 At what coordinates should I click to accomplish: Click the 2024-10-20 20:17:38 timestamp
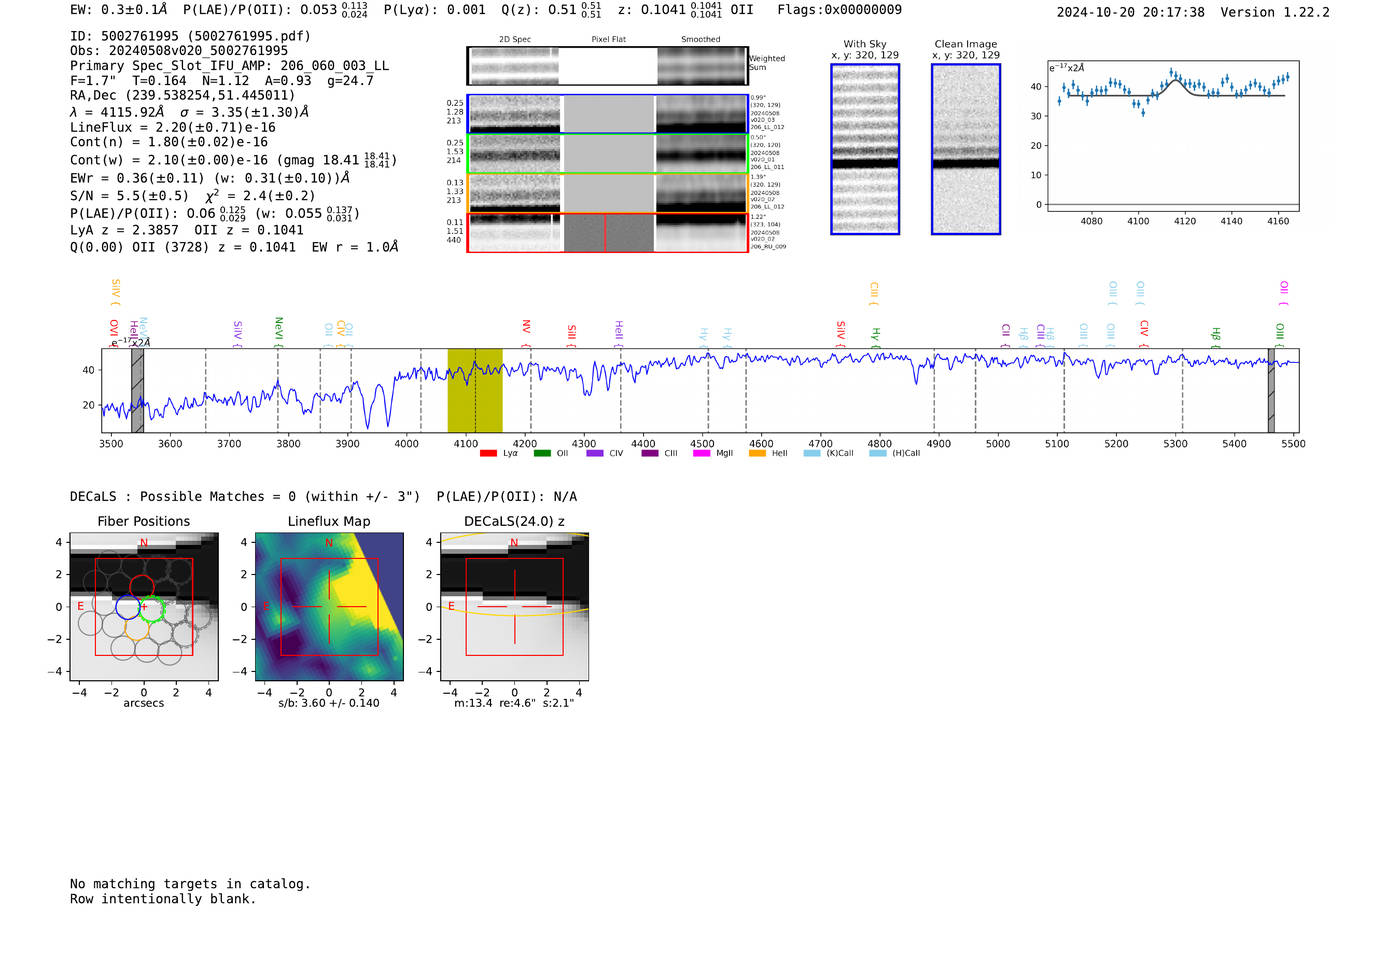pos(1130,12)
